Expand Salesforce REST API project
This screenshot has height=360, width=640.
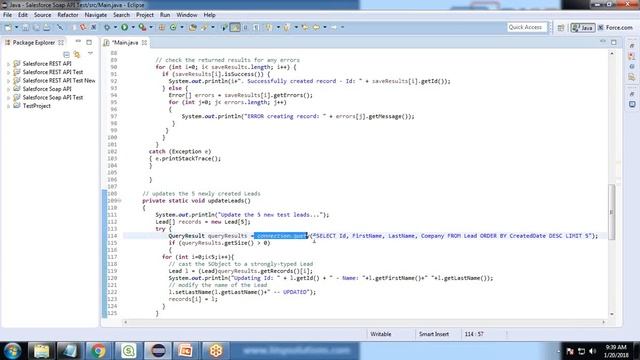(x=8, y=64)
